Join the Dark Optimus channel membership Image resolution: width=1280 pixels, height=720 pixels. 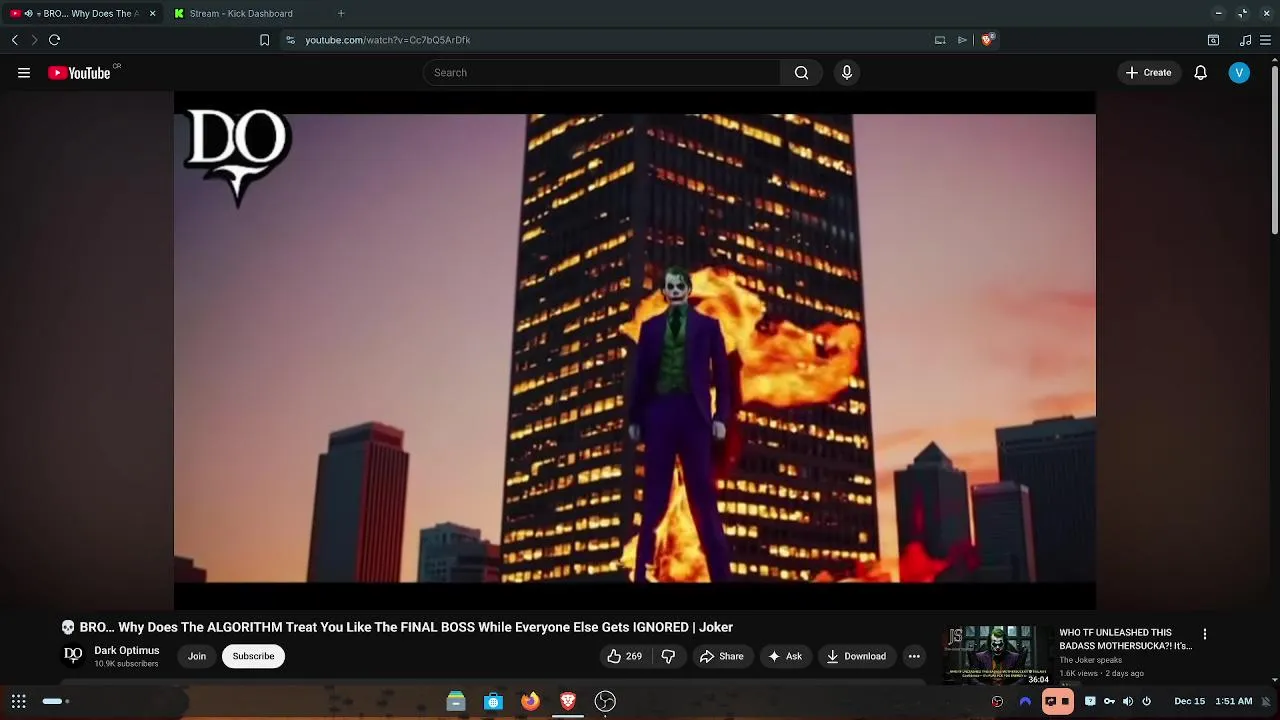[197, 656]
